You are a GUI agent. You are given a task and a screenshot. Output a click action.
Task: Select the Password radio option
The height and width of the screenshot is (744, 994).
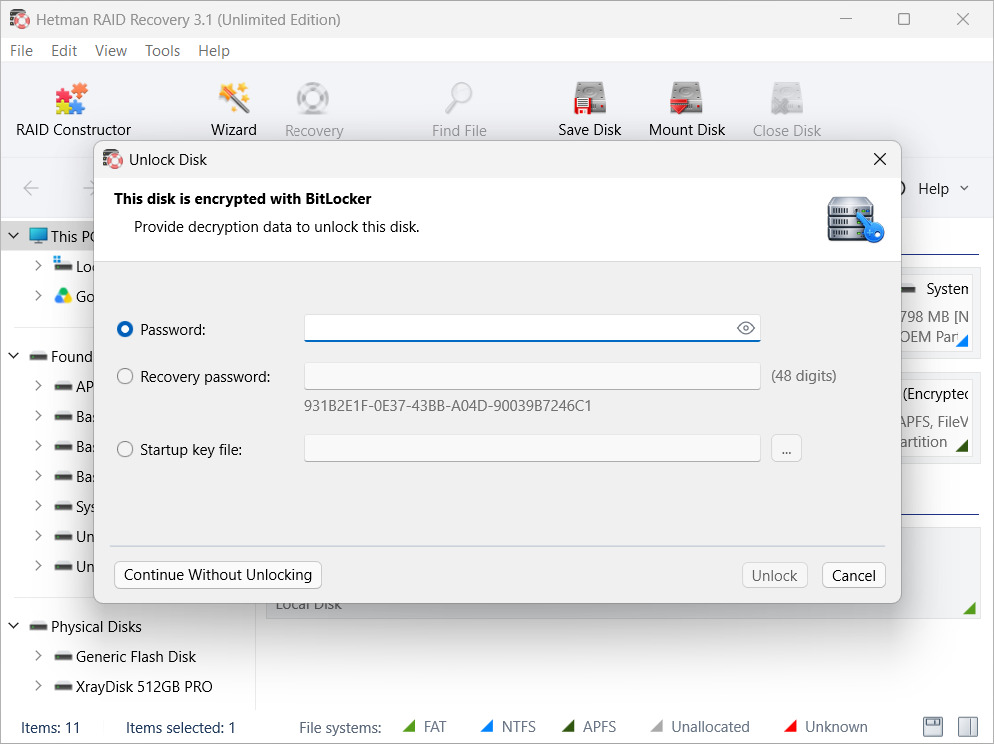coord(125,330)
